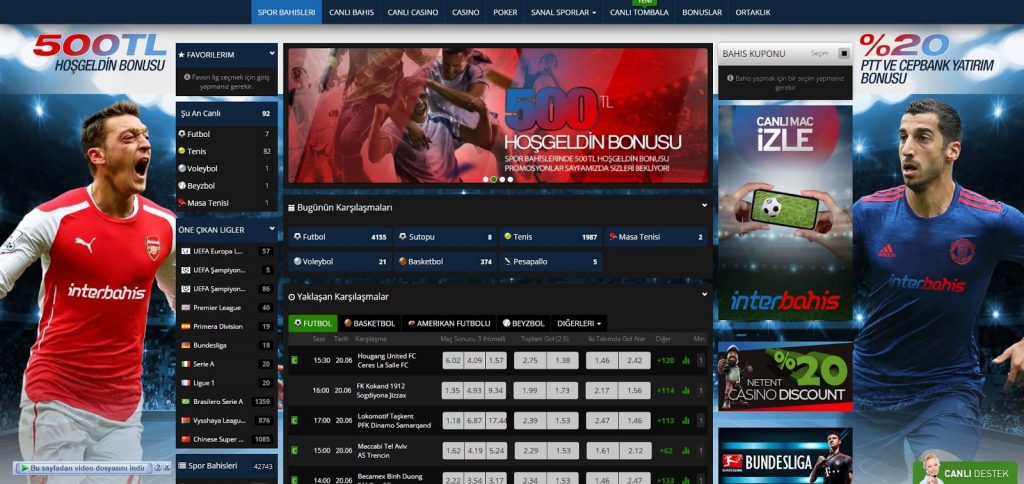Open the Diğerleri sports dropdown
Image resolution: width=1024 pixels, height=484 pixels.
click(579, 323)
